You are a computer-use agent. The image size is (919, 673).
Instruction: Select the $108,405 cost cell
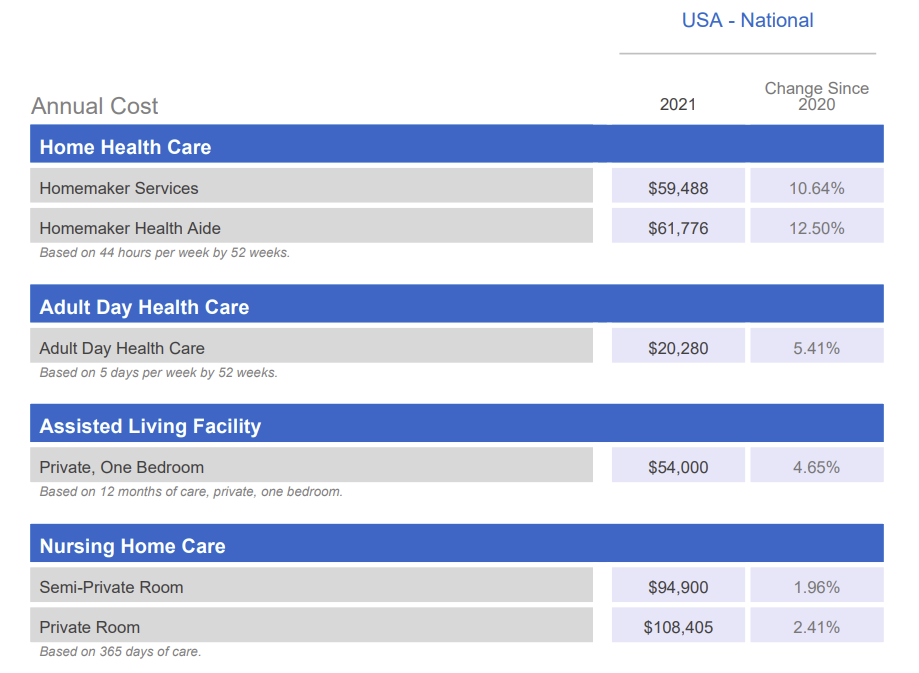tap(678, 624)
